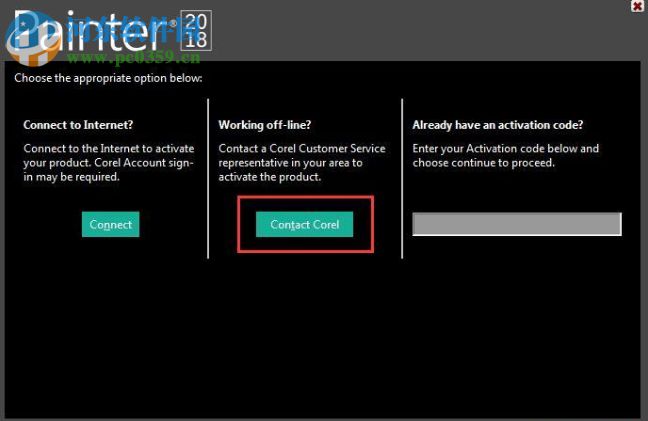This screenshot has width=648, height=421.
Task: Click 'Choose the appropriate option below:' text
Action: [108, 78]
